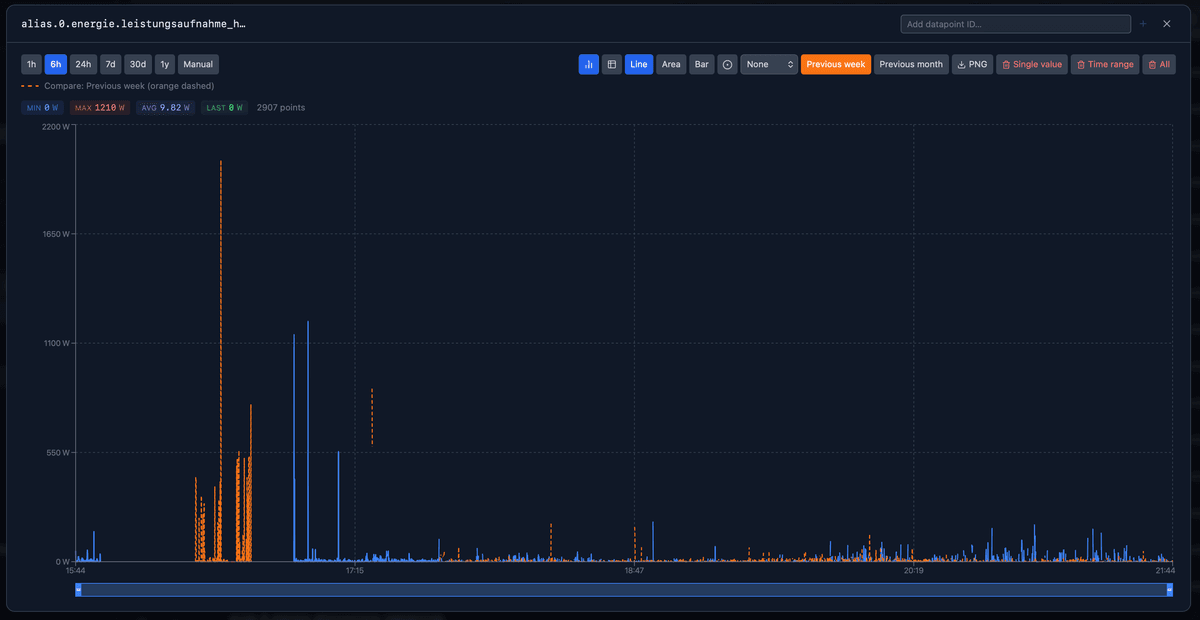1200x620 pixels.
Task: Click the 20:19 time axis label
Action: pyautogui.click(x=914, y=571)
